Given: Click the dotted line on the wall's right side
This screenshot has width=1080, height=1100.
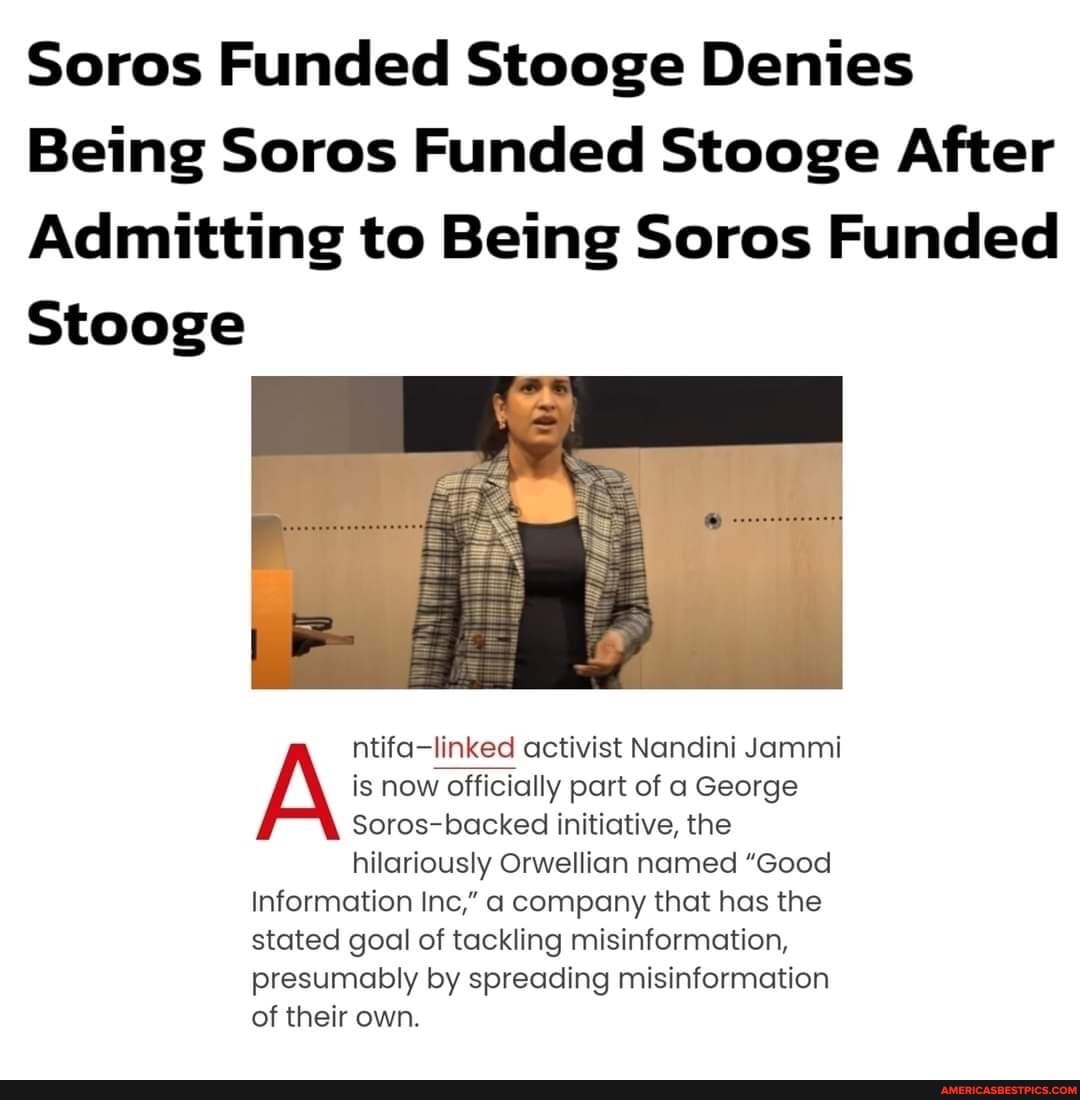Looking at the screenshot, I should [787, 520].
